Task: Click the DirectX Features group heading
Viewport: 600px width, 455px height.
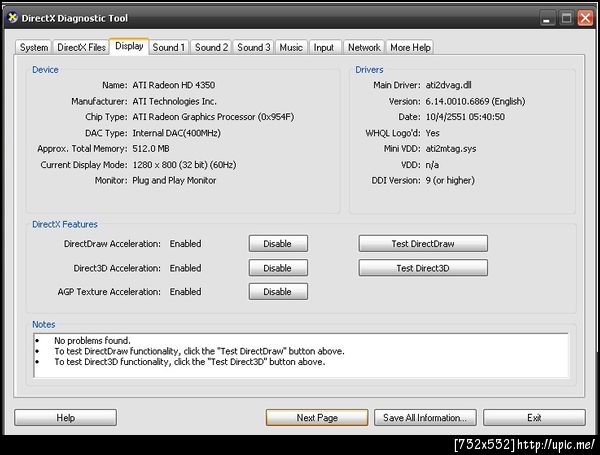Action: pyautogui.click(x=65, y=224)
